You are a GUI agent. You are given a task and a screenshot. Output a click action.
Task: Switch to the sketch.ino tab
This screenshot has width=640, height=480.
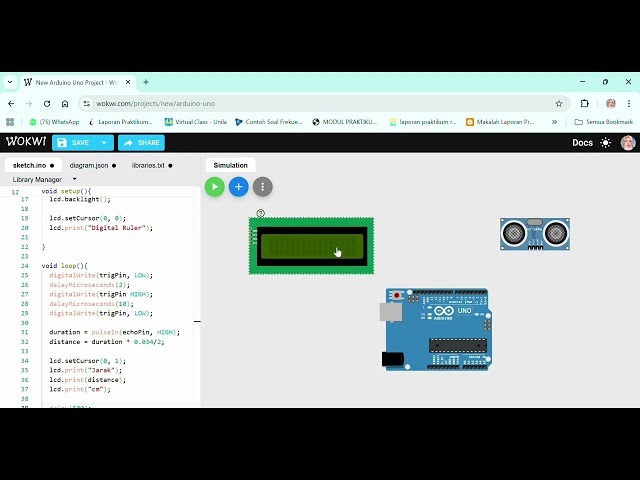(33, 165)
